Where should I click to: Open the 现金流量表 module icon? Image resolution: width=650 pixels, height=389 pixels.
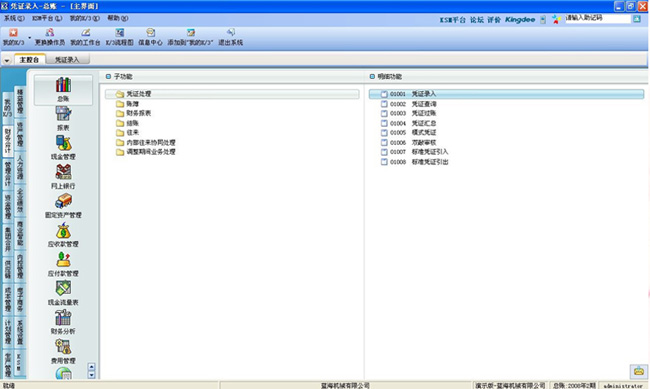click(63, 293)
